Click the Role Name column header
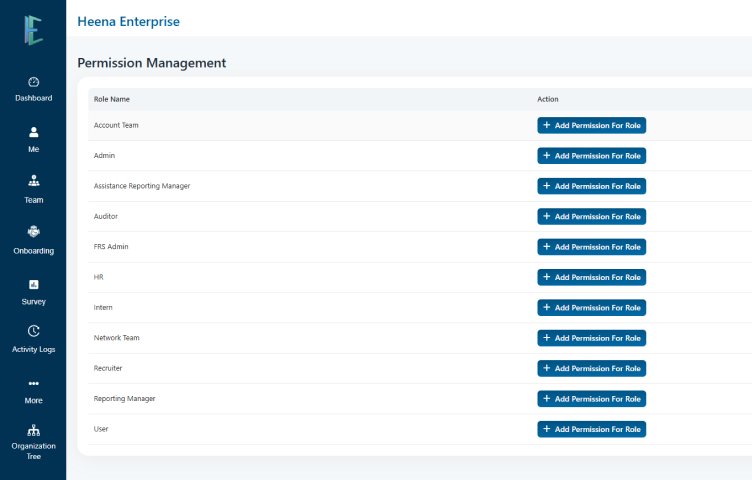Image resolution: width=752 pixels, height=480 pixels. [x=112, y=99]
